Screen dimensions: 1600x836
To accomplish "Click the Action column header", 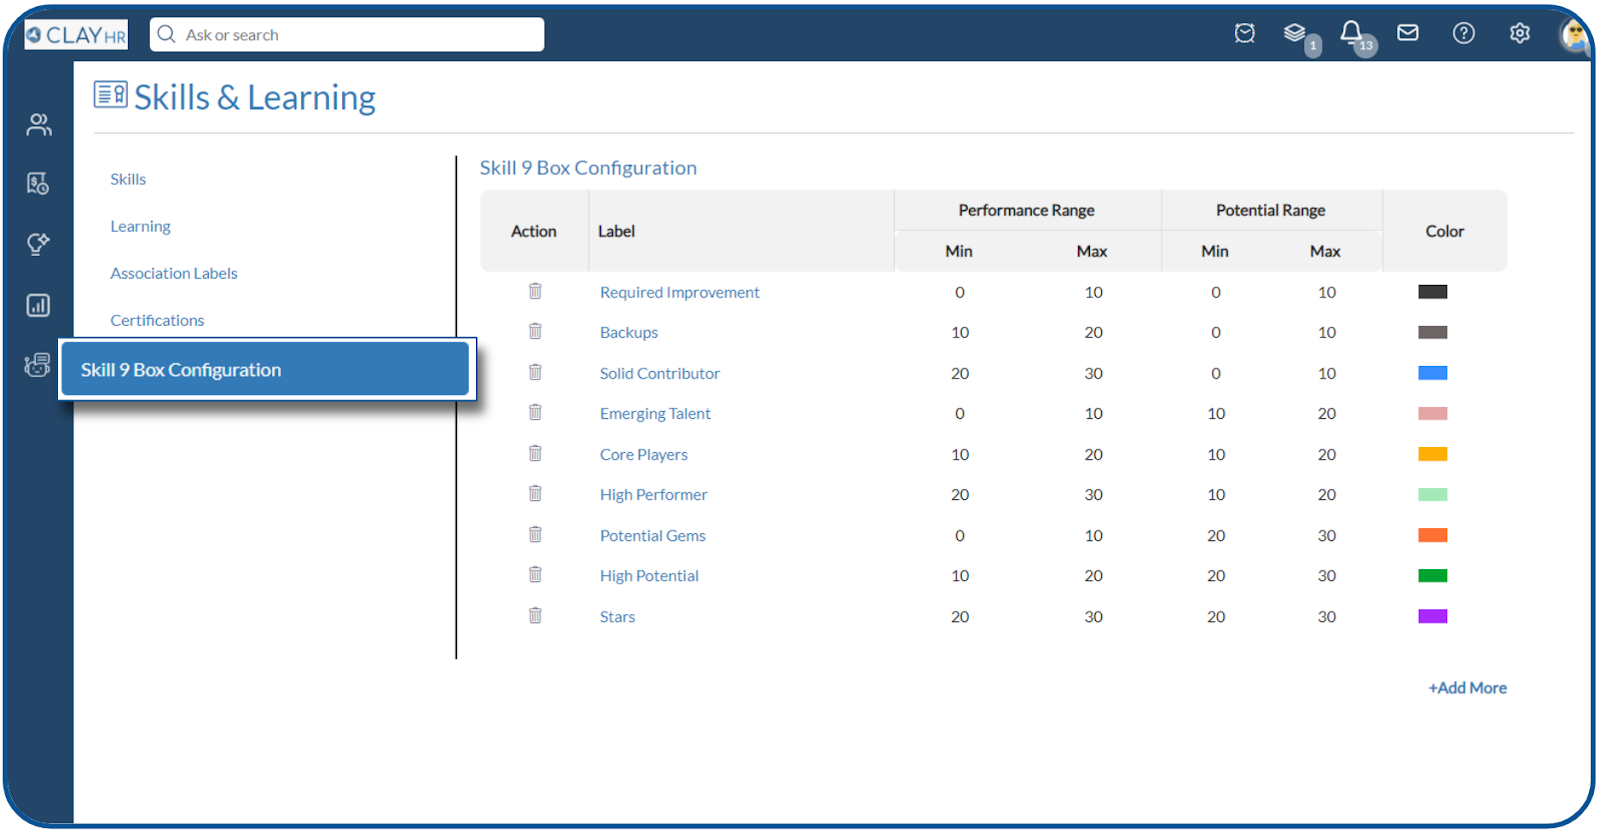I will (533, 231).
